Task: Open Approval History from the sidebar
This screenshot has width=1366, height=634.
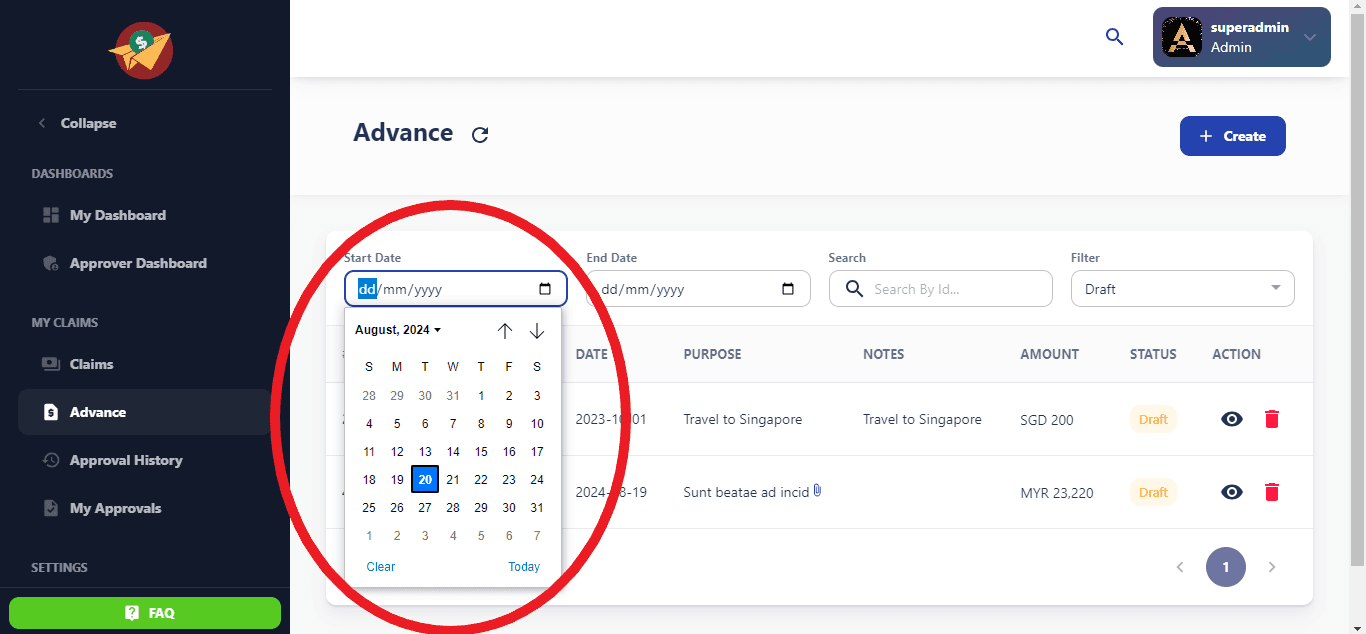Action: click(125, 460)
